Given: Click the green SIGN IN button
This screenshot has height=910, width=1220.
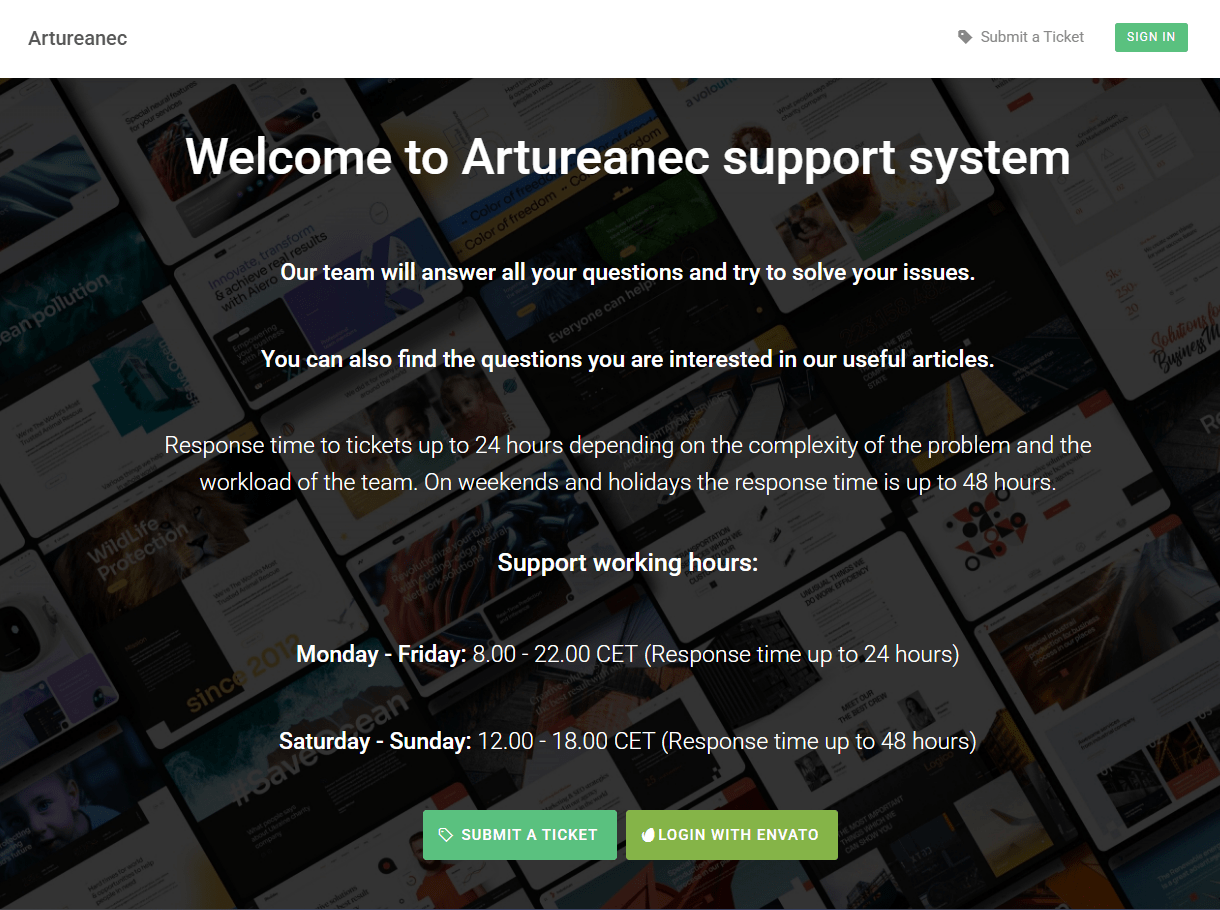Looking at the screenshot, I should pyautogui.click(x=1151, y=37).
